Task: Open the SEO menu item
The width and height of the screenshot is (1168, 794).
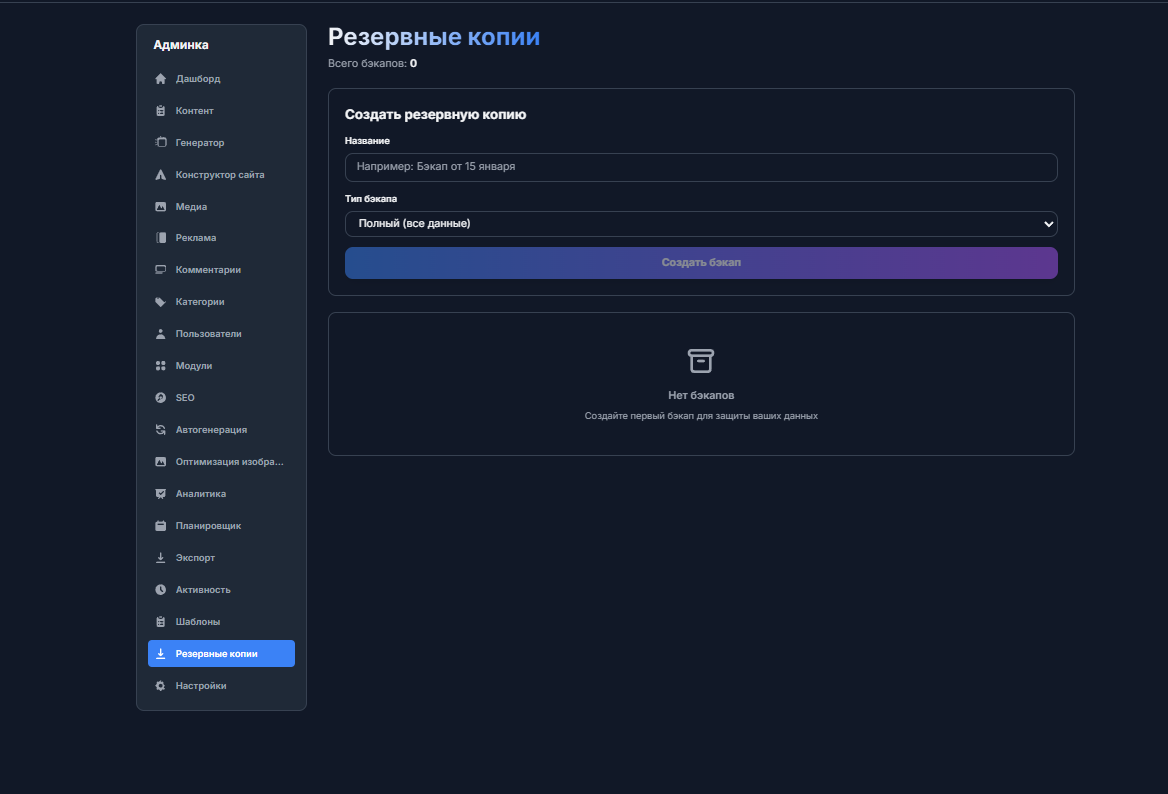Action: click(185, 398)
